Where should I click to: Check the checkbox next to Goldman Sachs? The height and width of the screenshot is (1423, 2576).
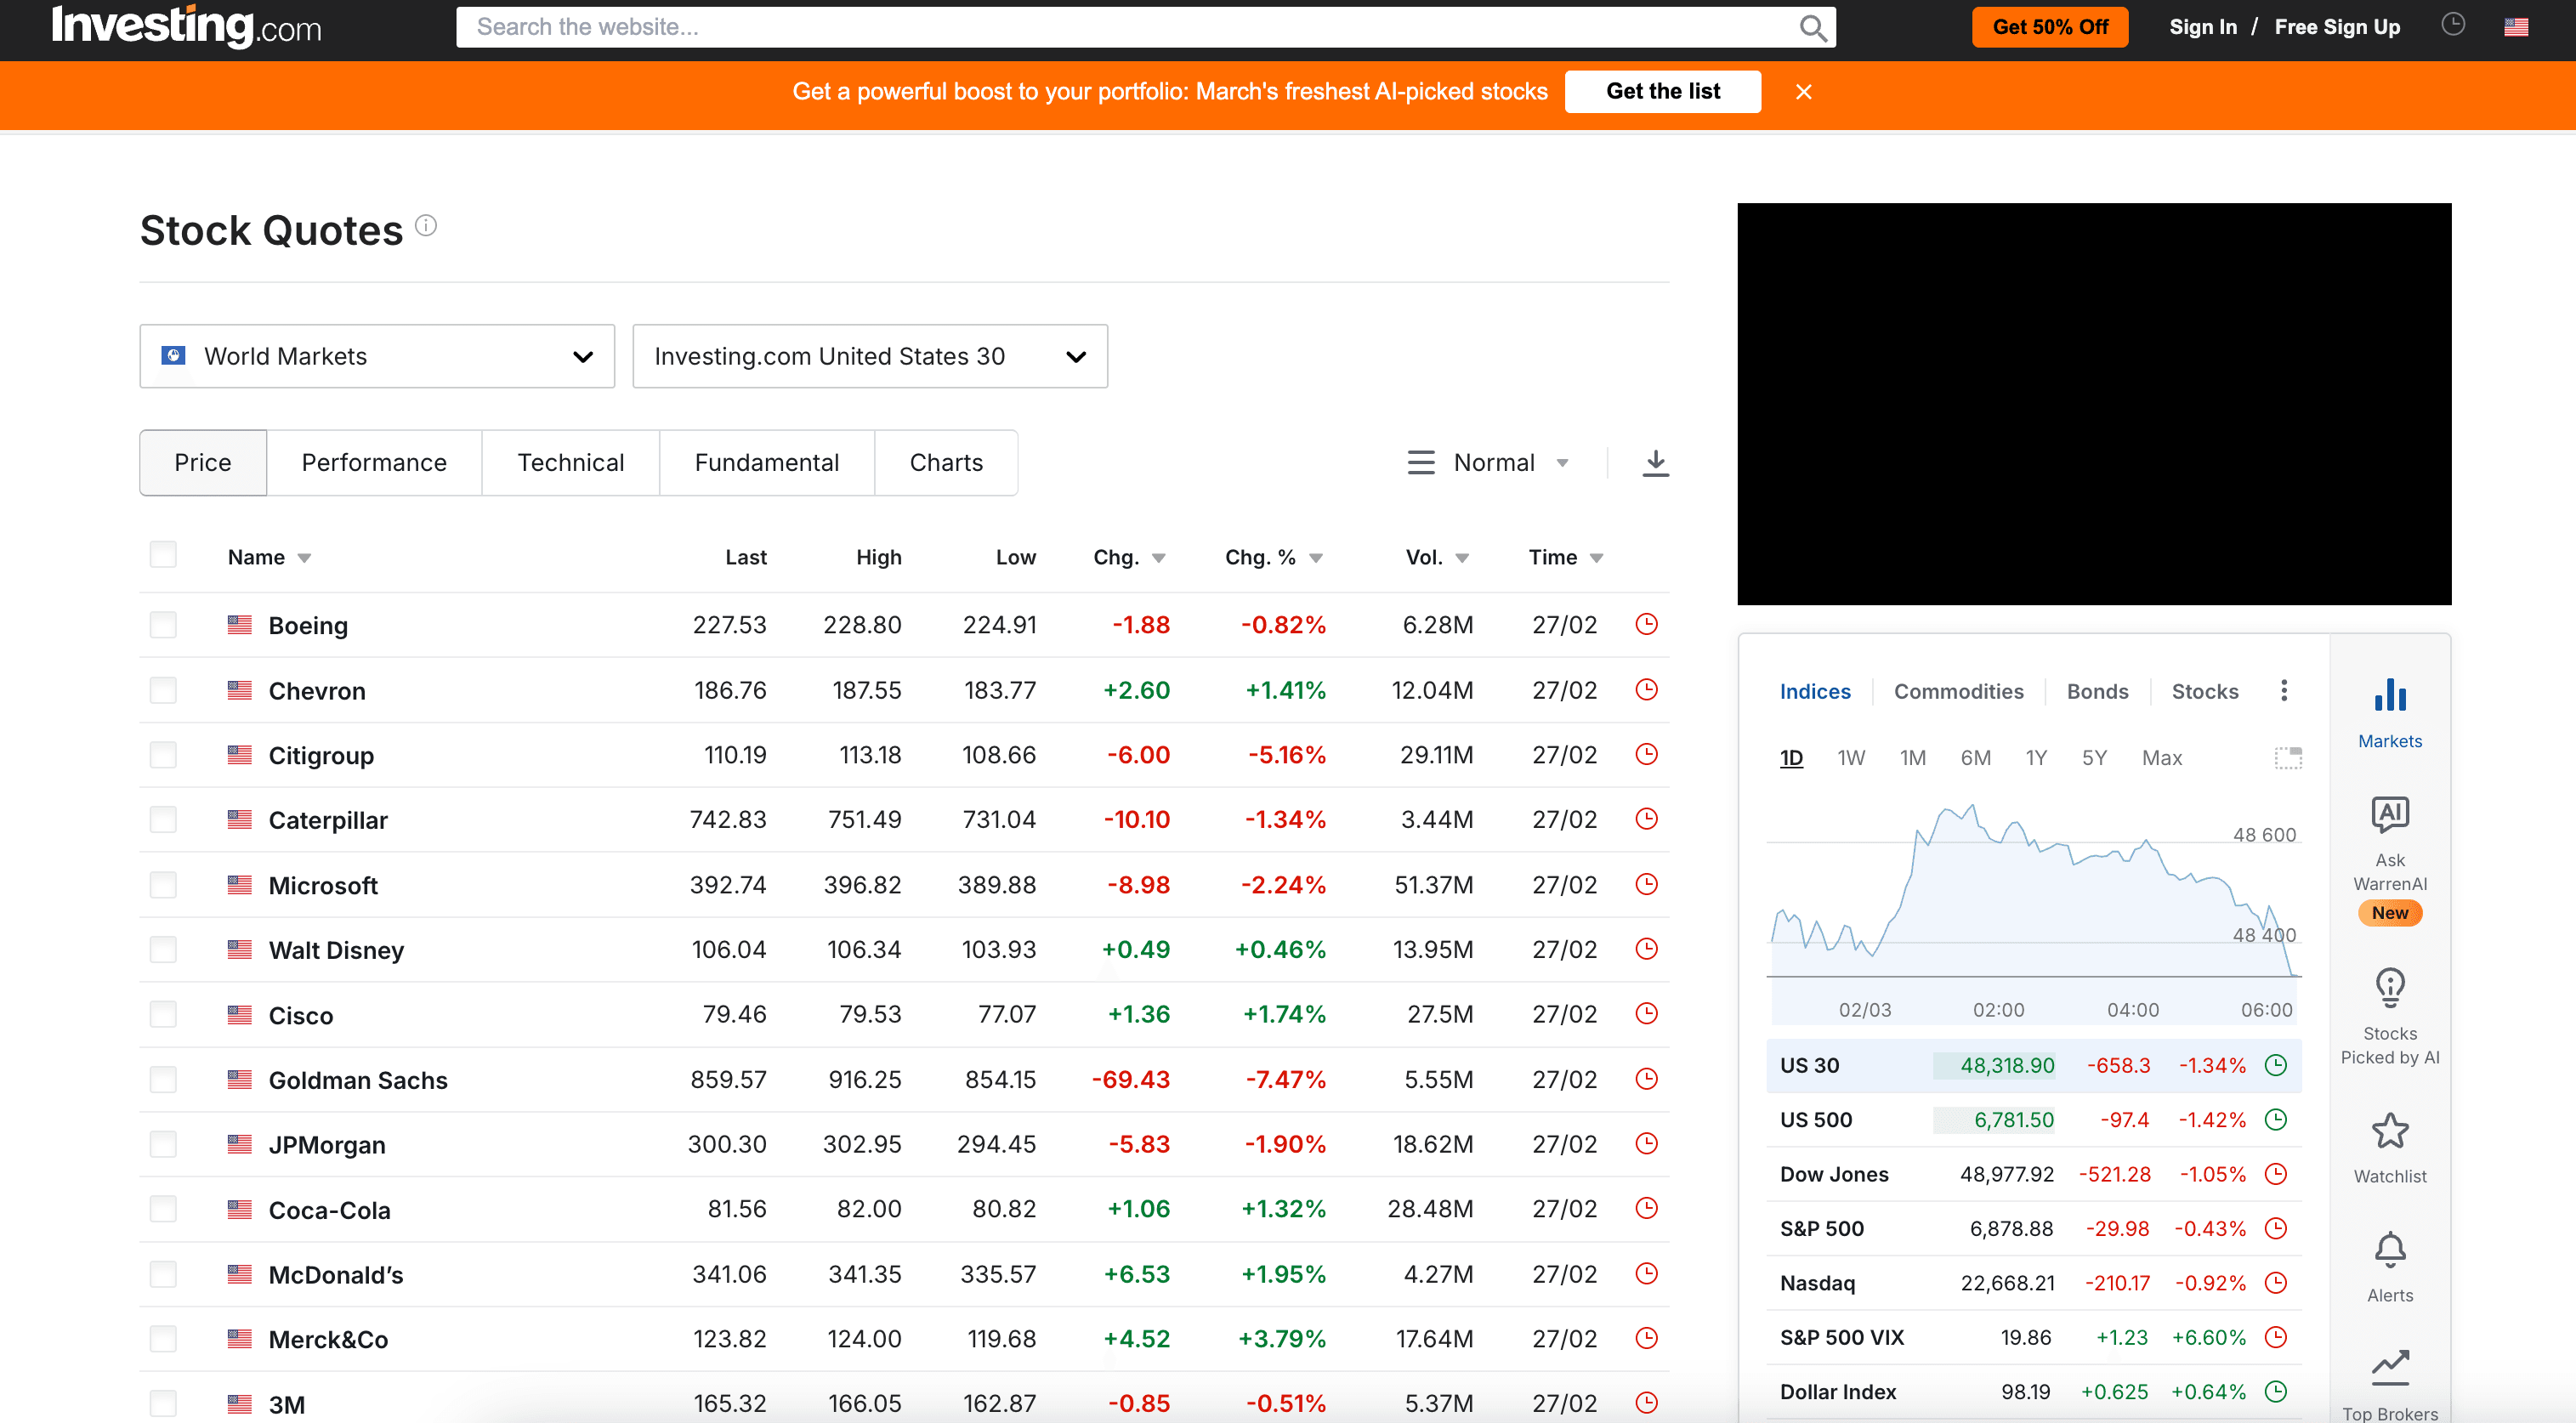(163, 1079)
